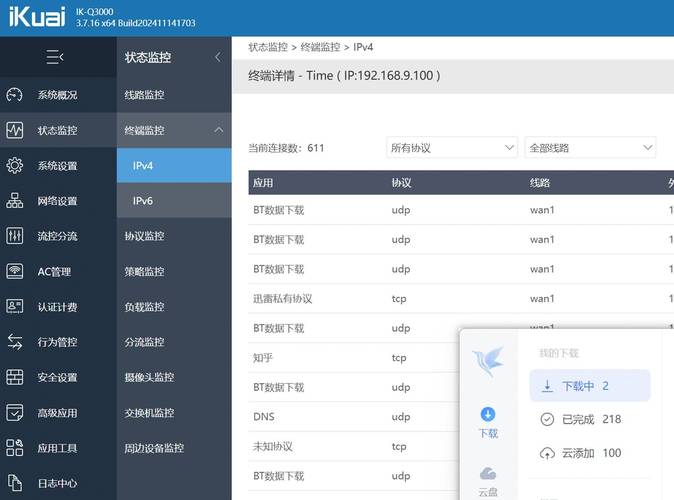Click the IK-Q3000 version text
This screenshot has height=500, width=674.
[136, 17]
